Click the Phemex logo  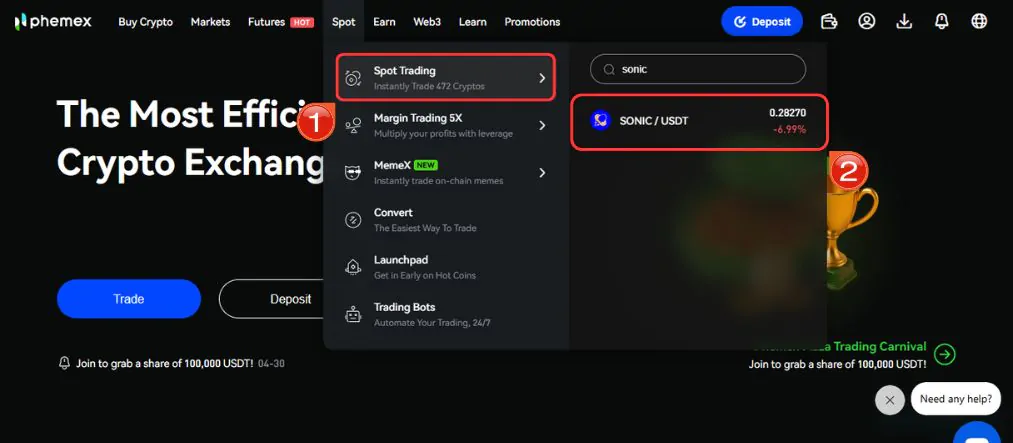53,21
